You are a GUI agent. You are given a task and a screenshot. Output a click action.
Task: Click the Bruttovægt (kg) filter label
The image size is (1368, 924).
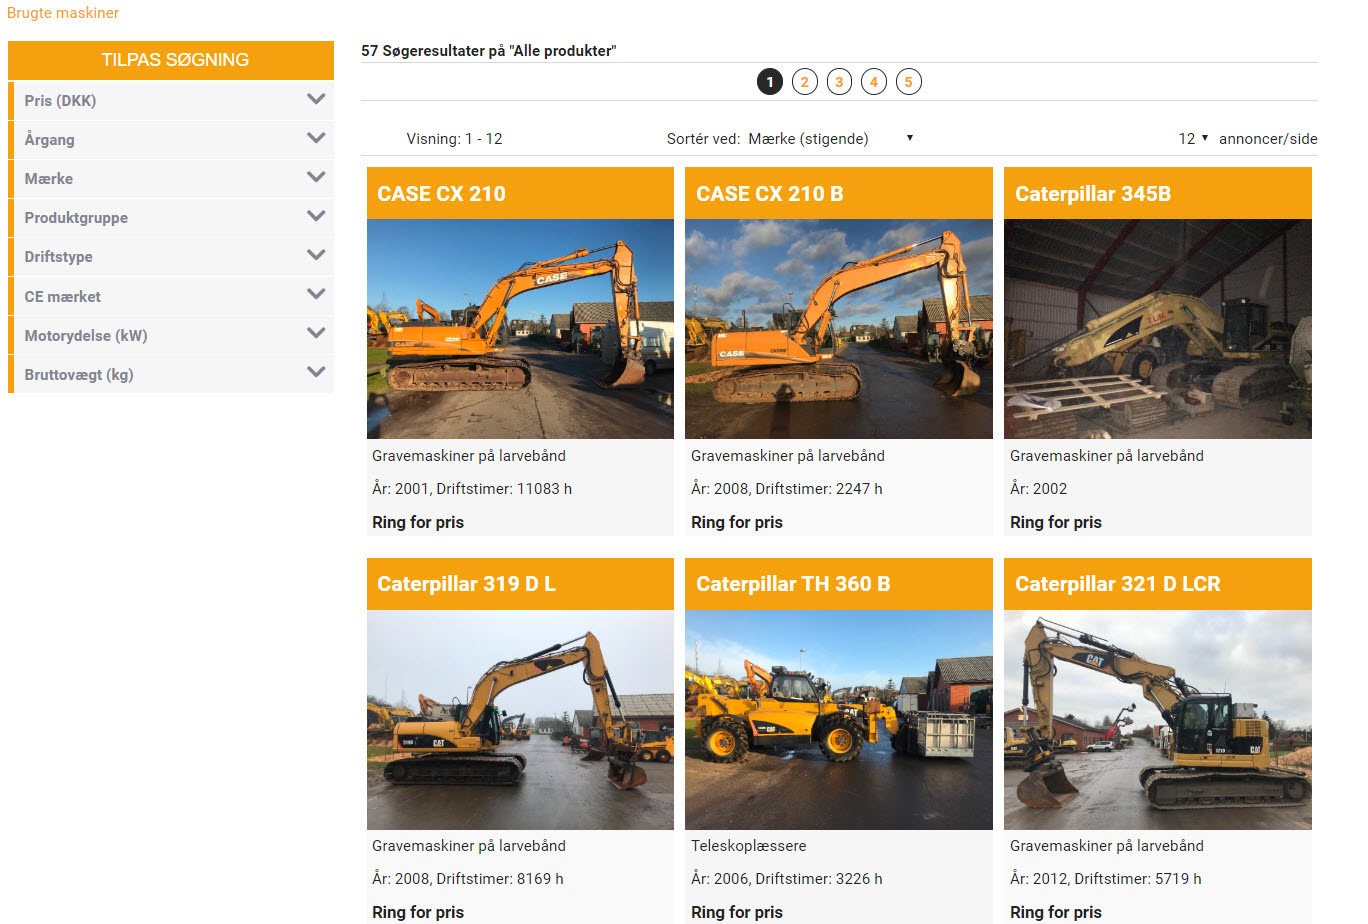[x=79, y=375]
